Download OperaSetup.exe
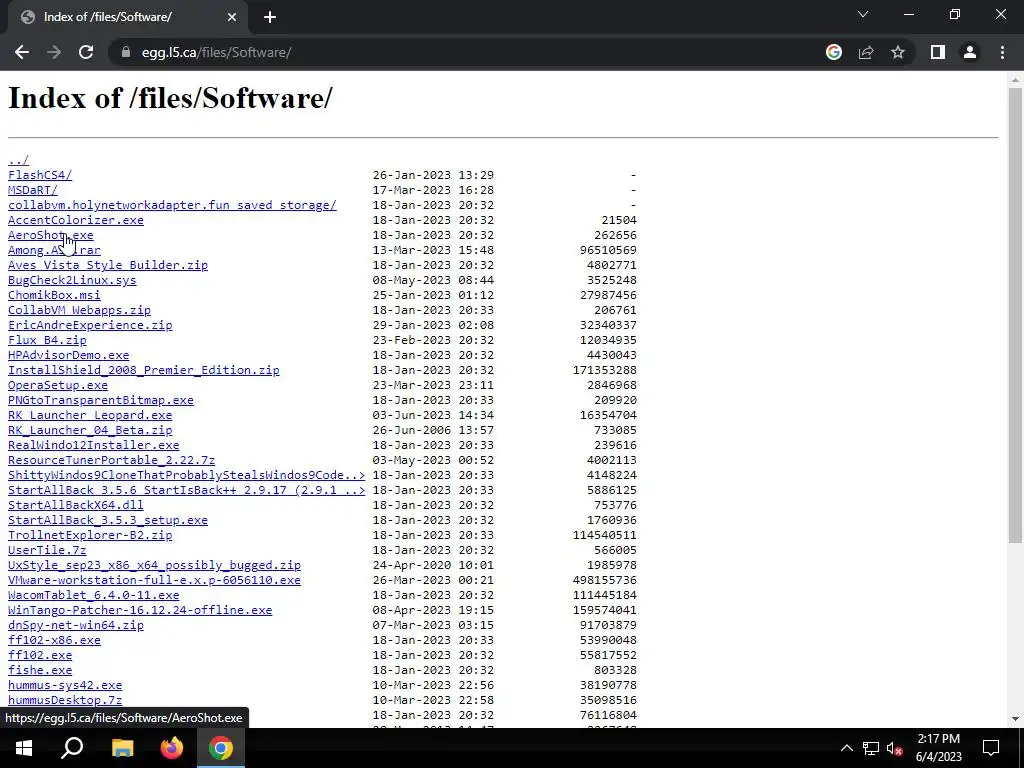 coord(57,385)
